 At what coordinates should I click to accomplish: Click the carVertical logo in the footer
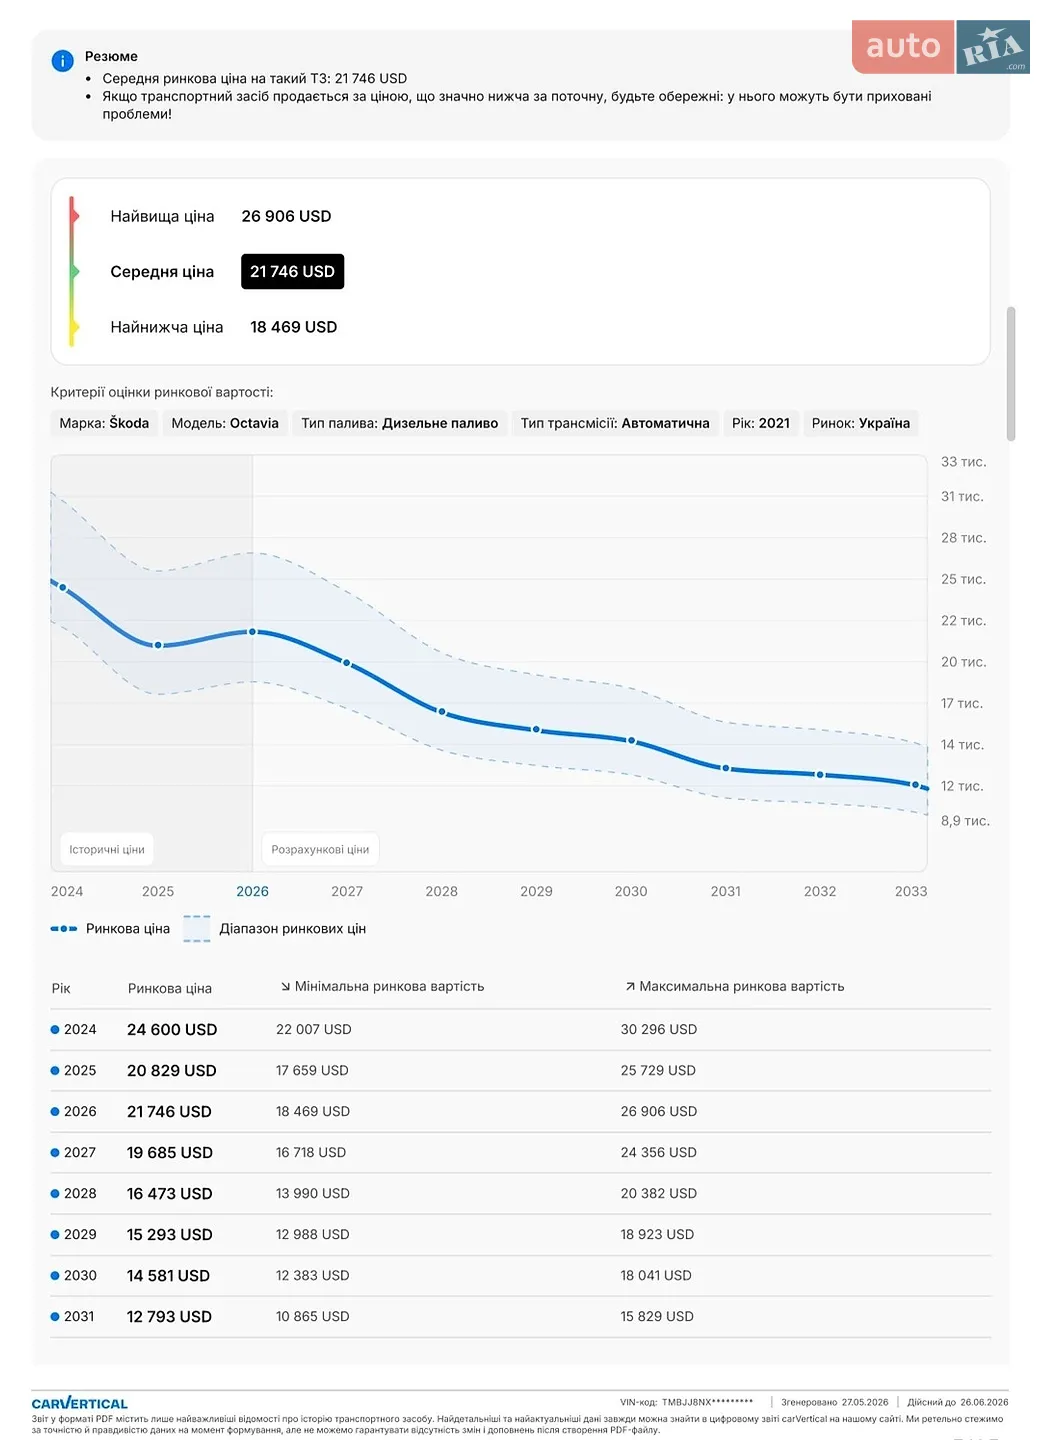click(x=80, y=1403)
